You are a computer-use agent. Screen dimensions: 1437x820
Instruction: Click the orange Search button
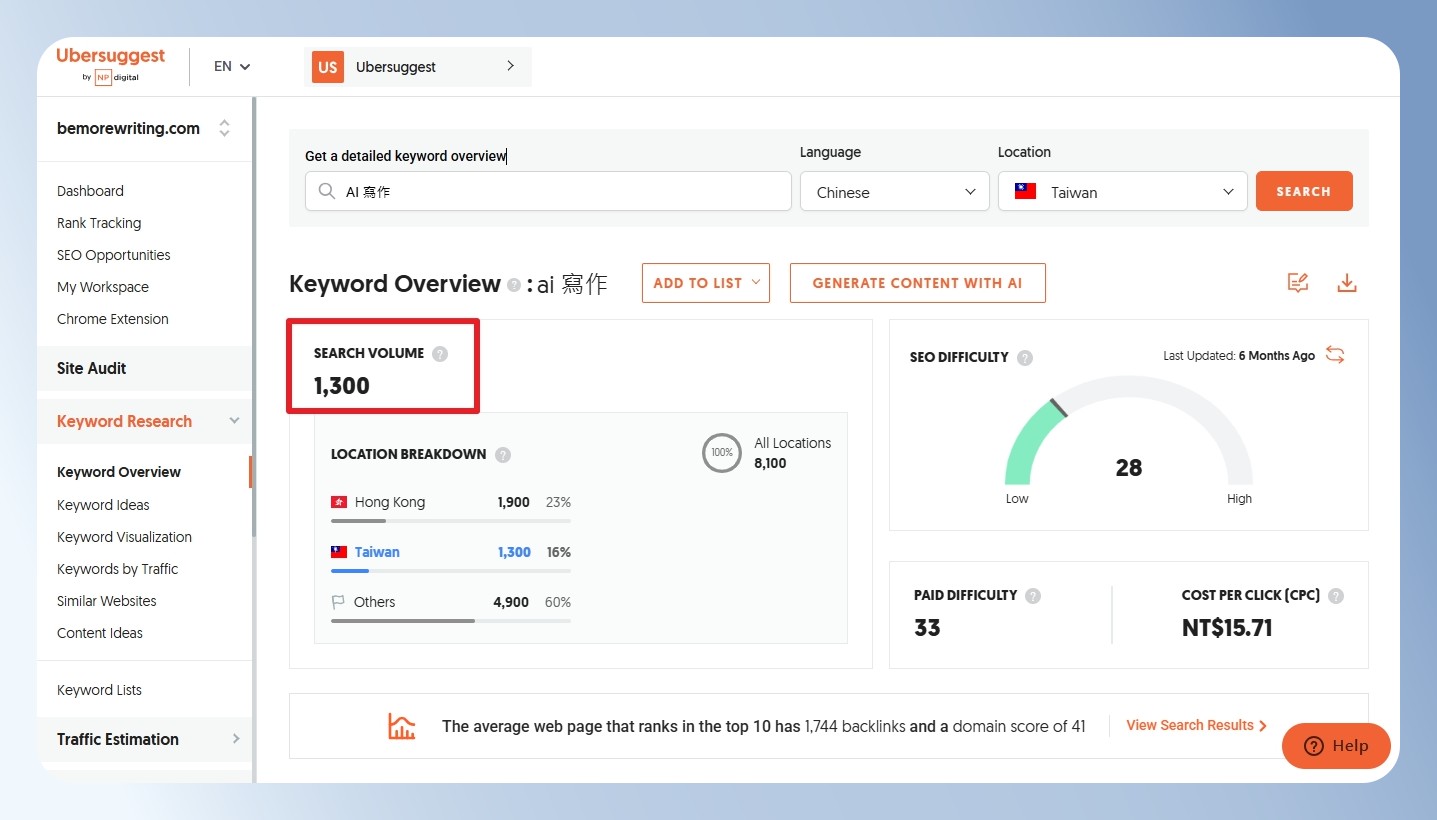click(x=1304, y=191)
